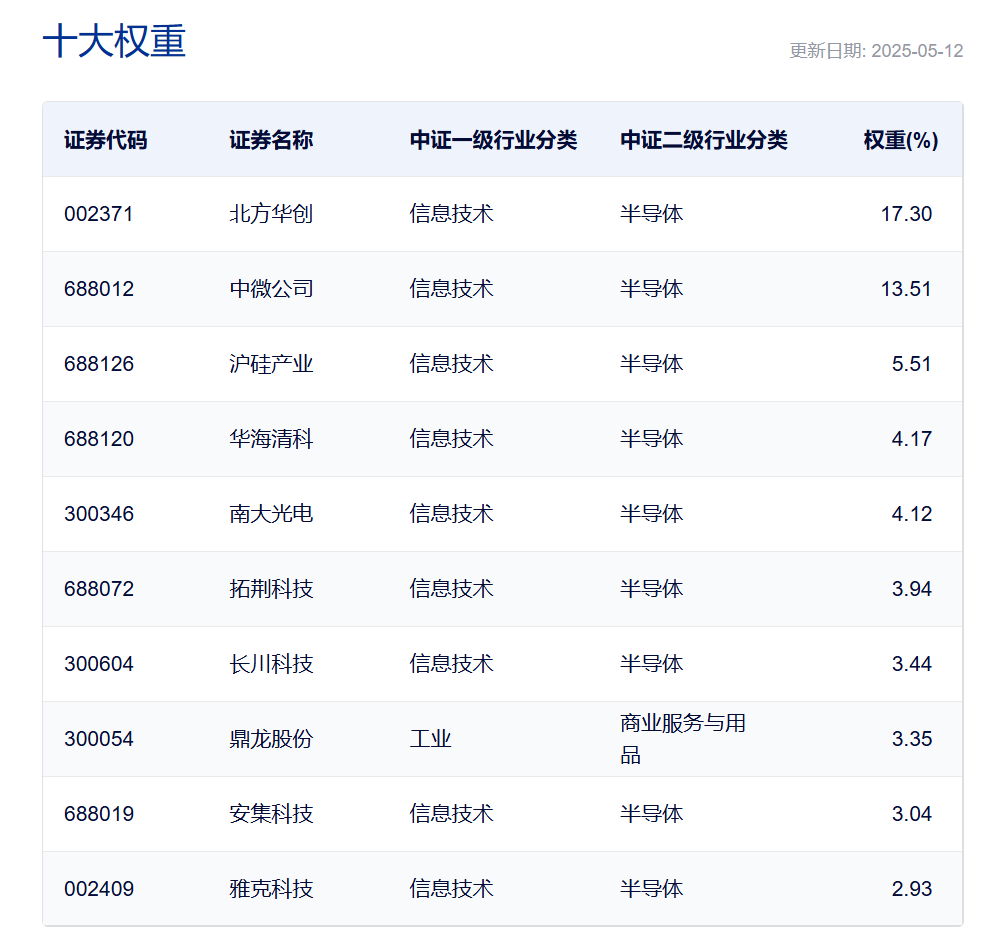Click the 中证二级行业分类 column header

[704, 140]
